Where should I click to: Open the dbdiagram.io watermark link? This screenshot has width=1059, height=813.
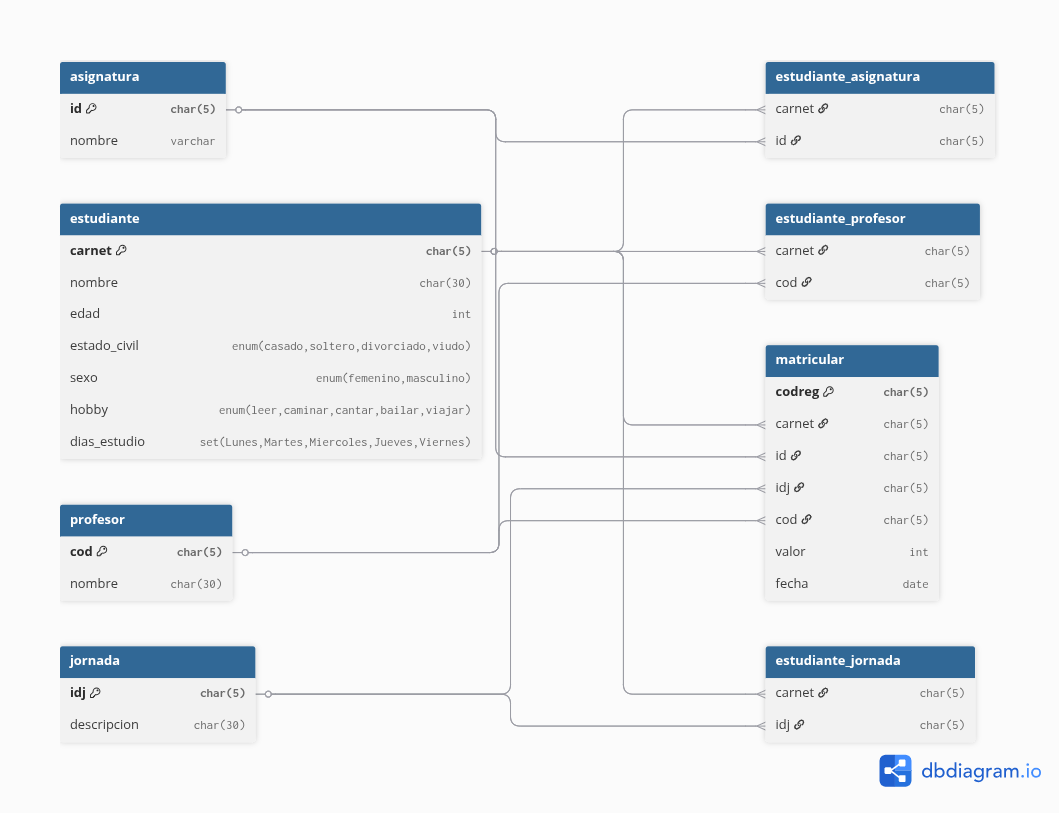[x=981, y=771]
